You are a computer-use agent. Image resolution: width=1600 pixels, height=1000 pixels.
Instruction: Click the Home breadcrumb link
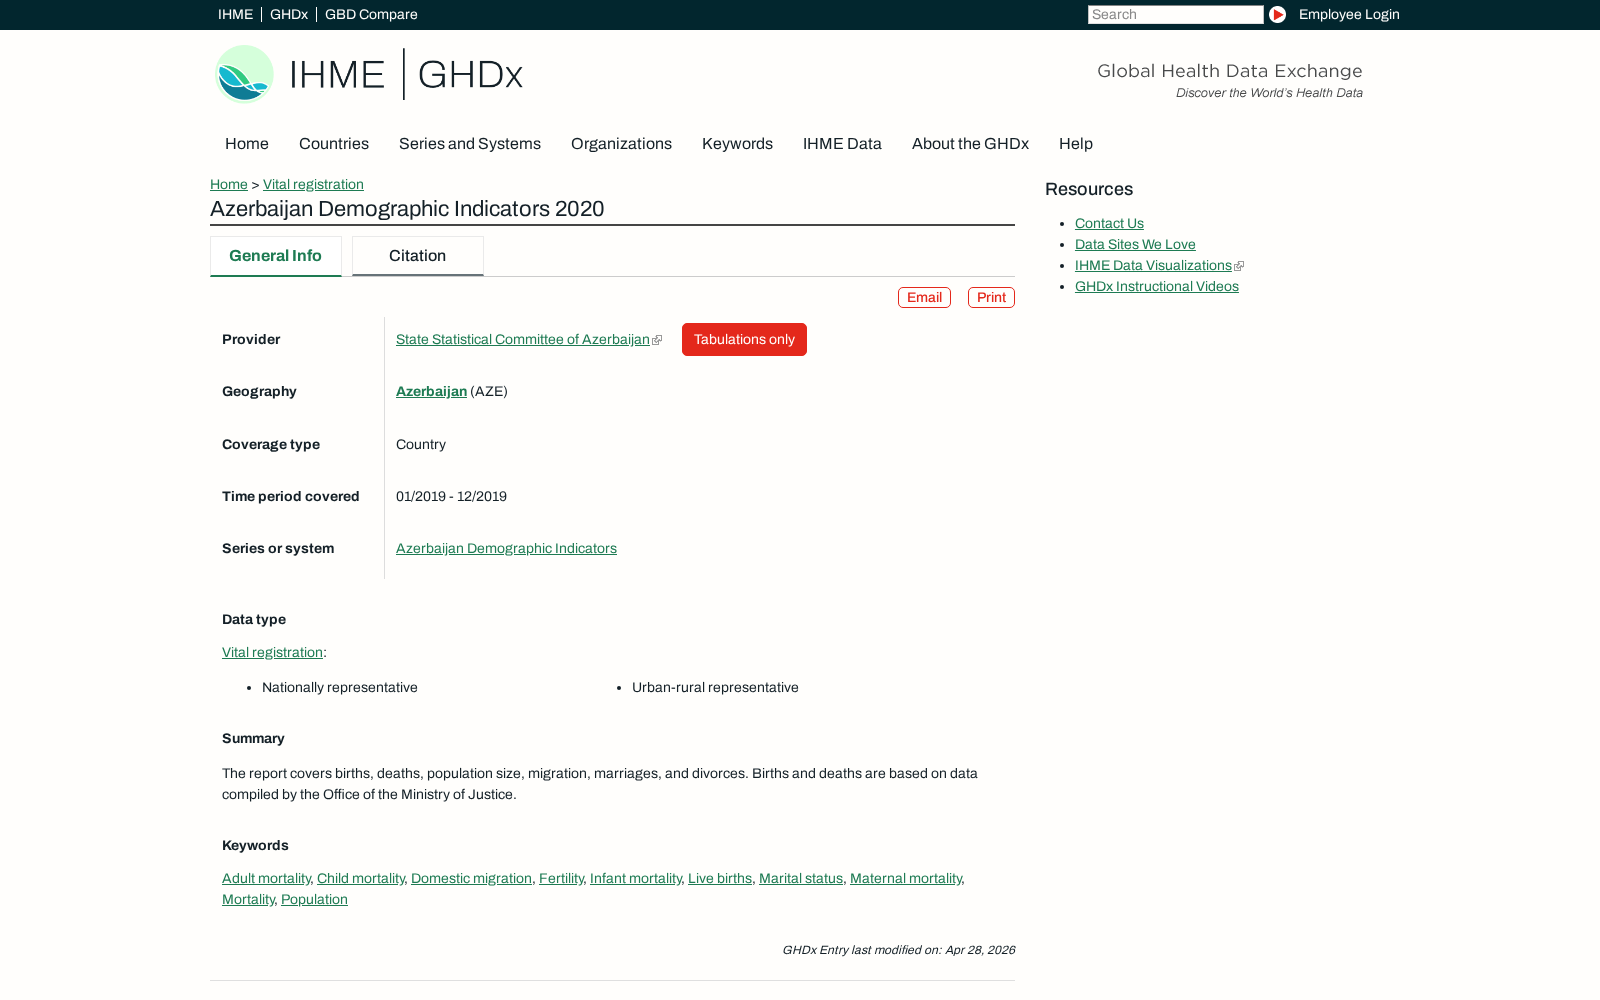click(229, 184)
